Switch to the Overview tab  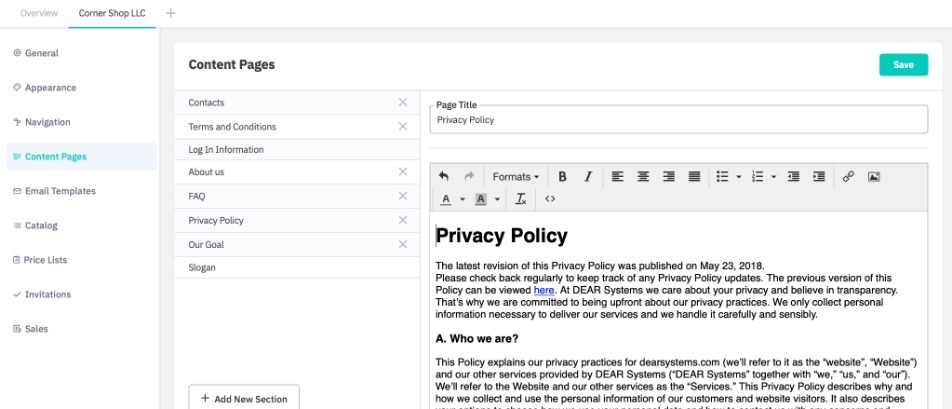[x=39, y=13]
